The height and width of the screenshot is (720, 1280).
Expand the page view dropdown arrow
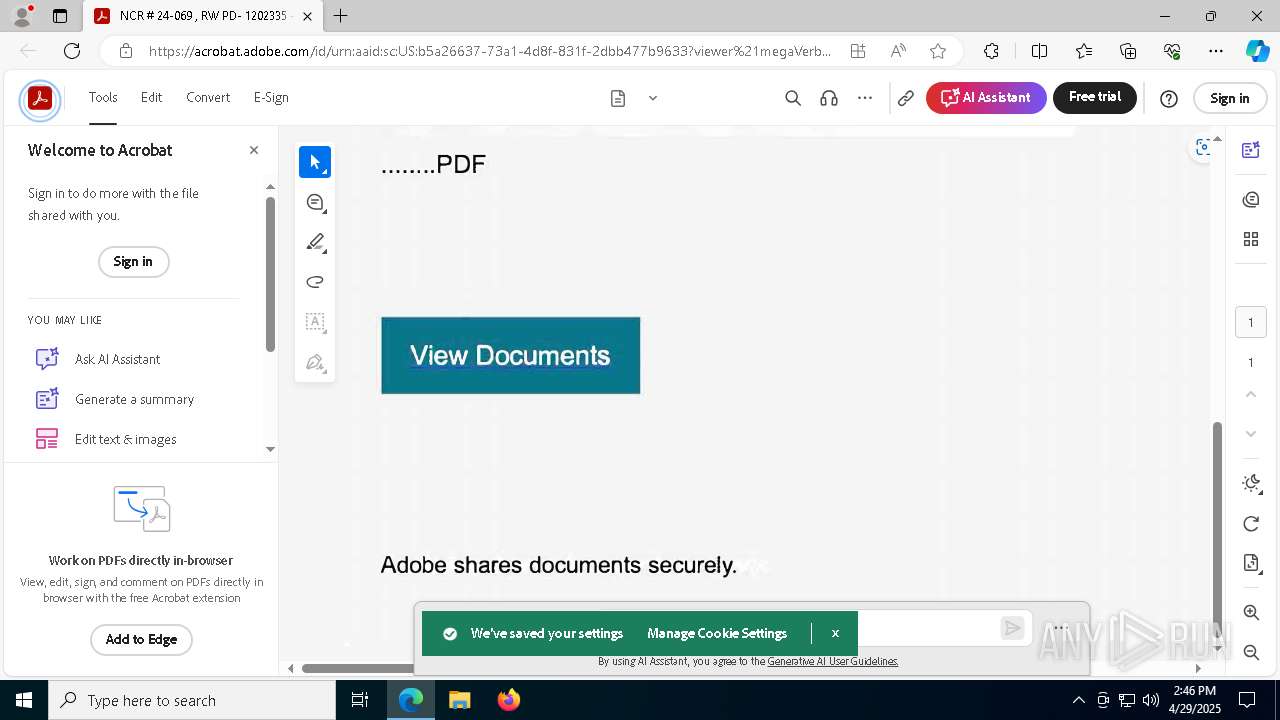(x=653, y=98)
